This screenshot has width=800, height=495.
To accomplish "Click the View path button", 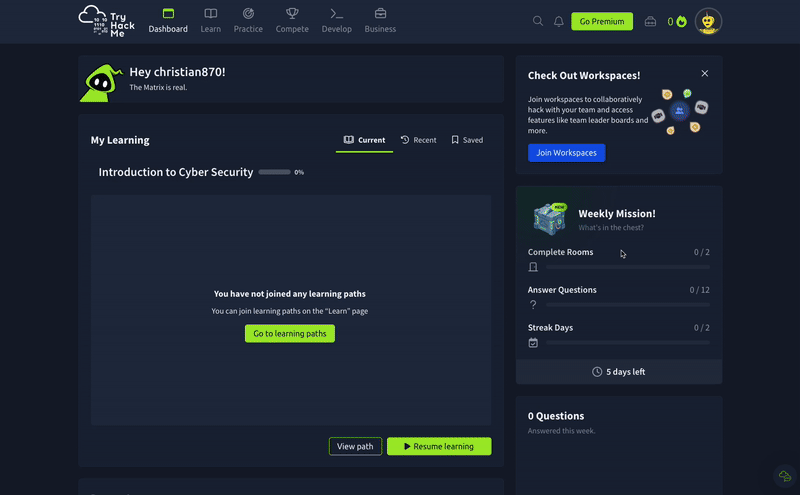I will (355, 447).
